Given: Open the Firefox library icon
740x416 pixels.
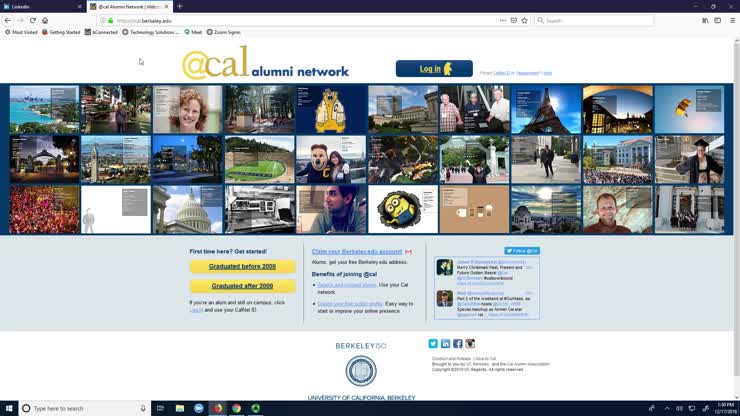Looking at the screenshot, I should pyautogui.click(x=705, y=20).
